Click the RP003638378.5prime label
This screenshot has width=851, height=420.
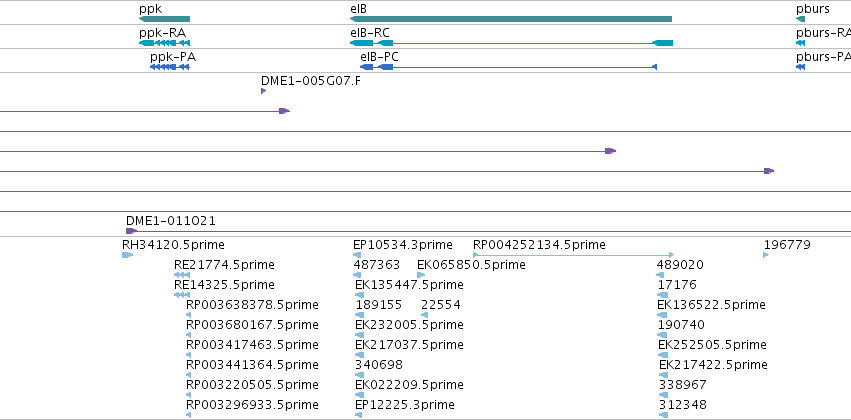252,304
